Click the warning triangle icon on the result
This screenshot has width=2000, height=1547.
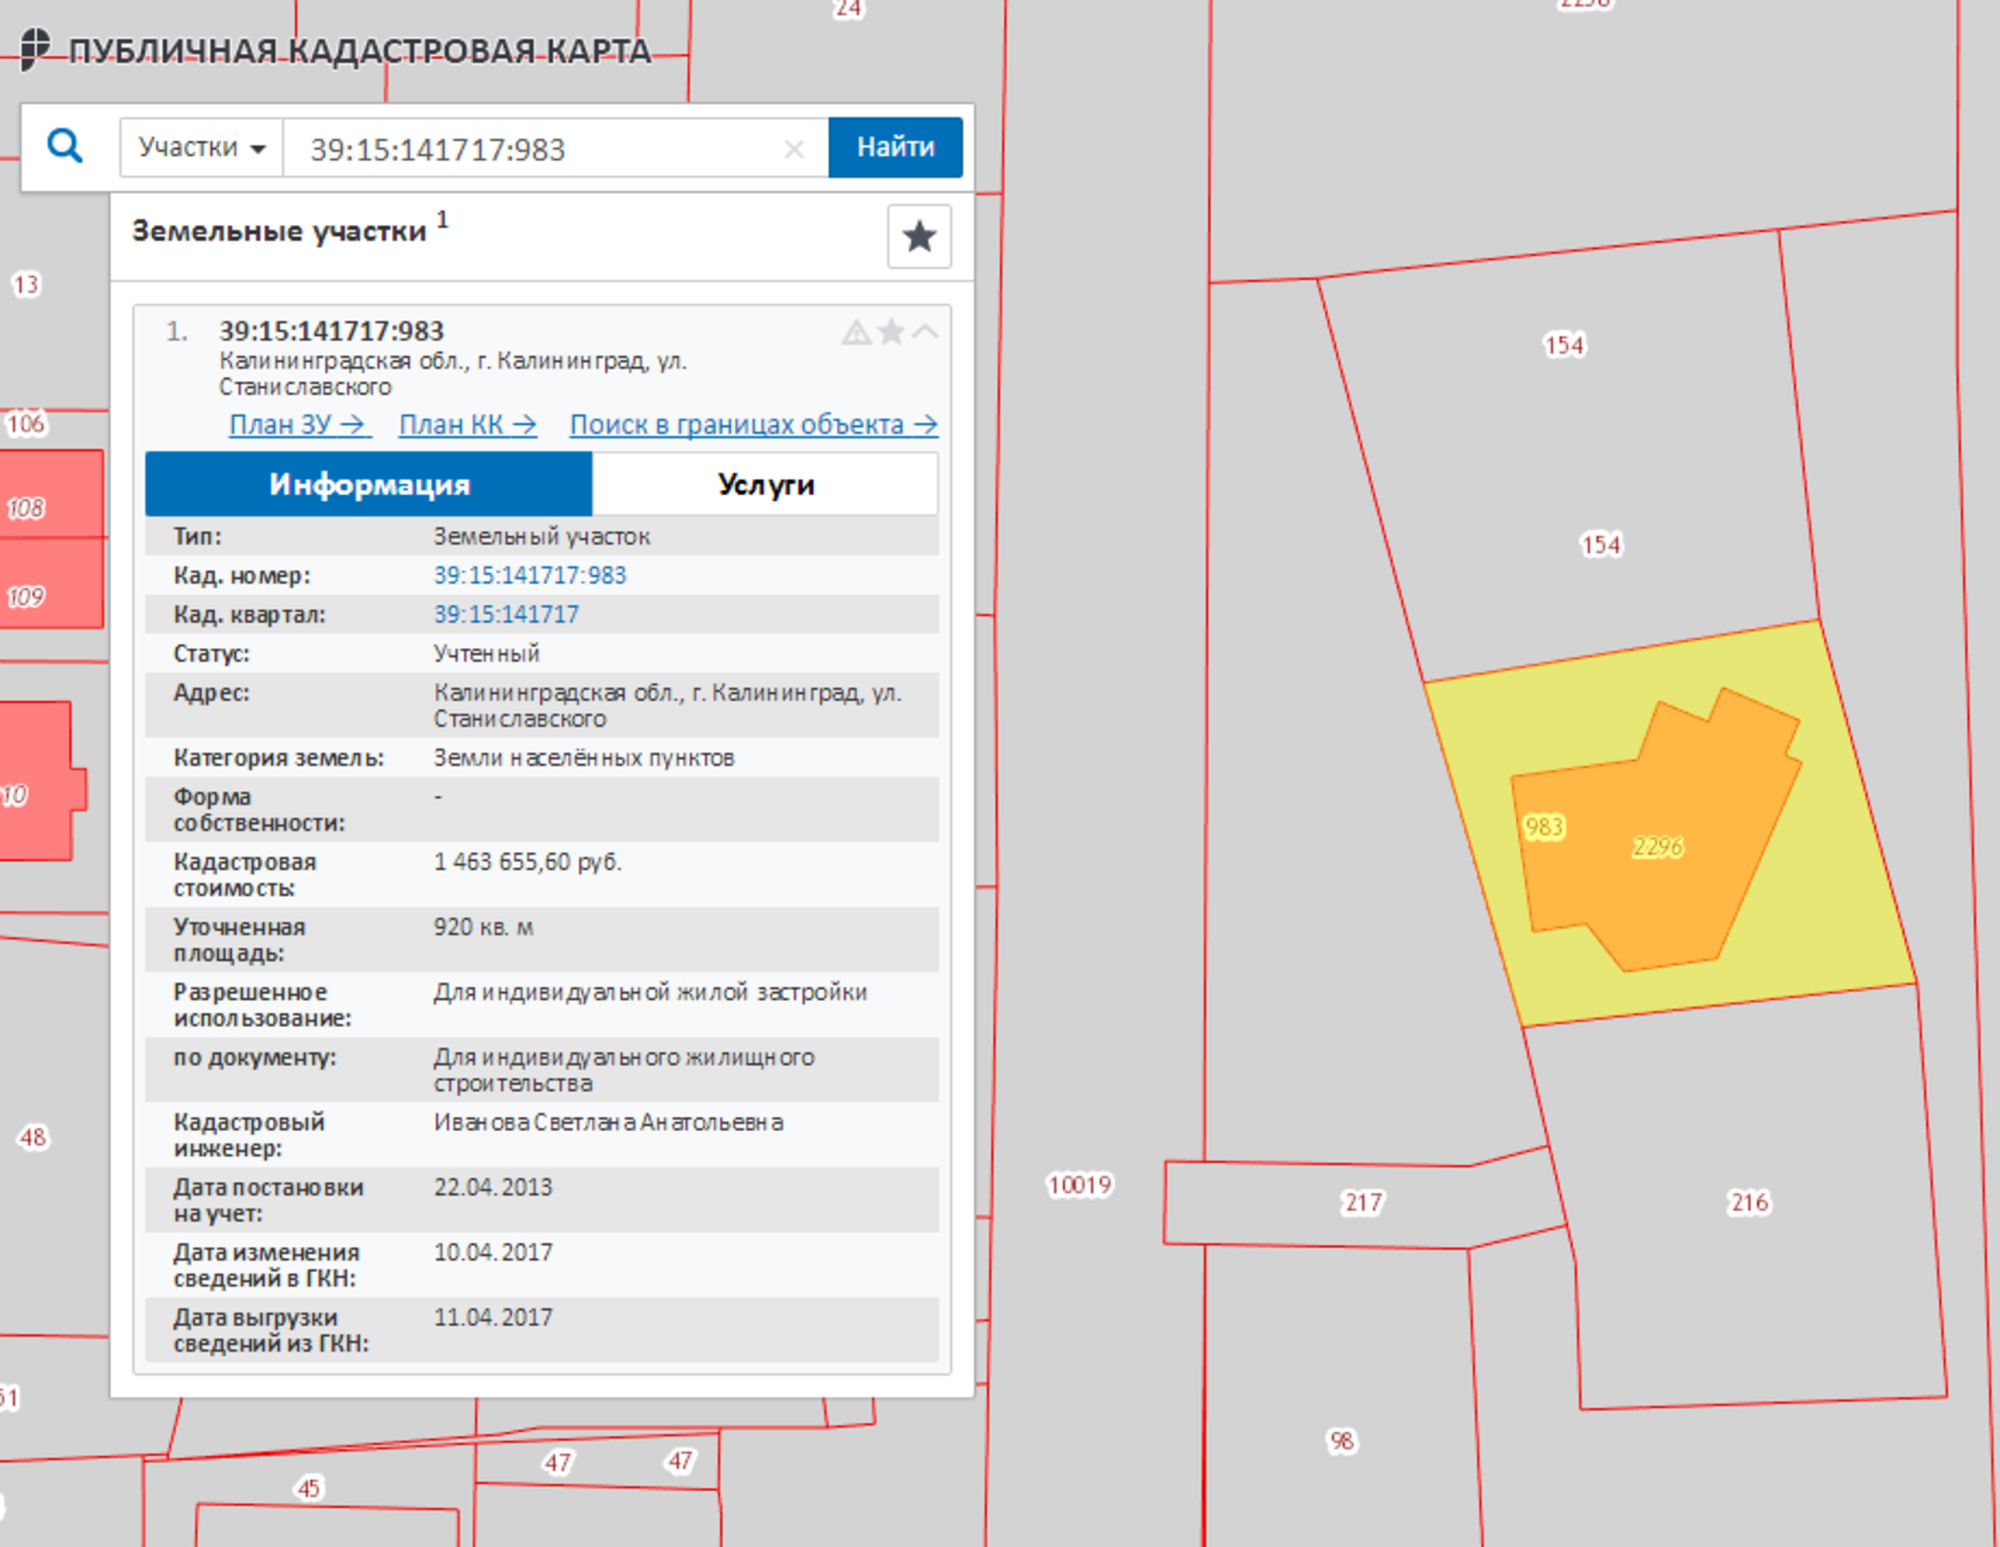(856, 332)
